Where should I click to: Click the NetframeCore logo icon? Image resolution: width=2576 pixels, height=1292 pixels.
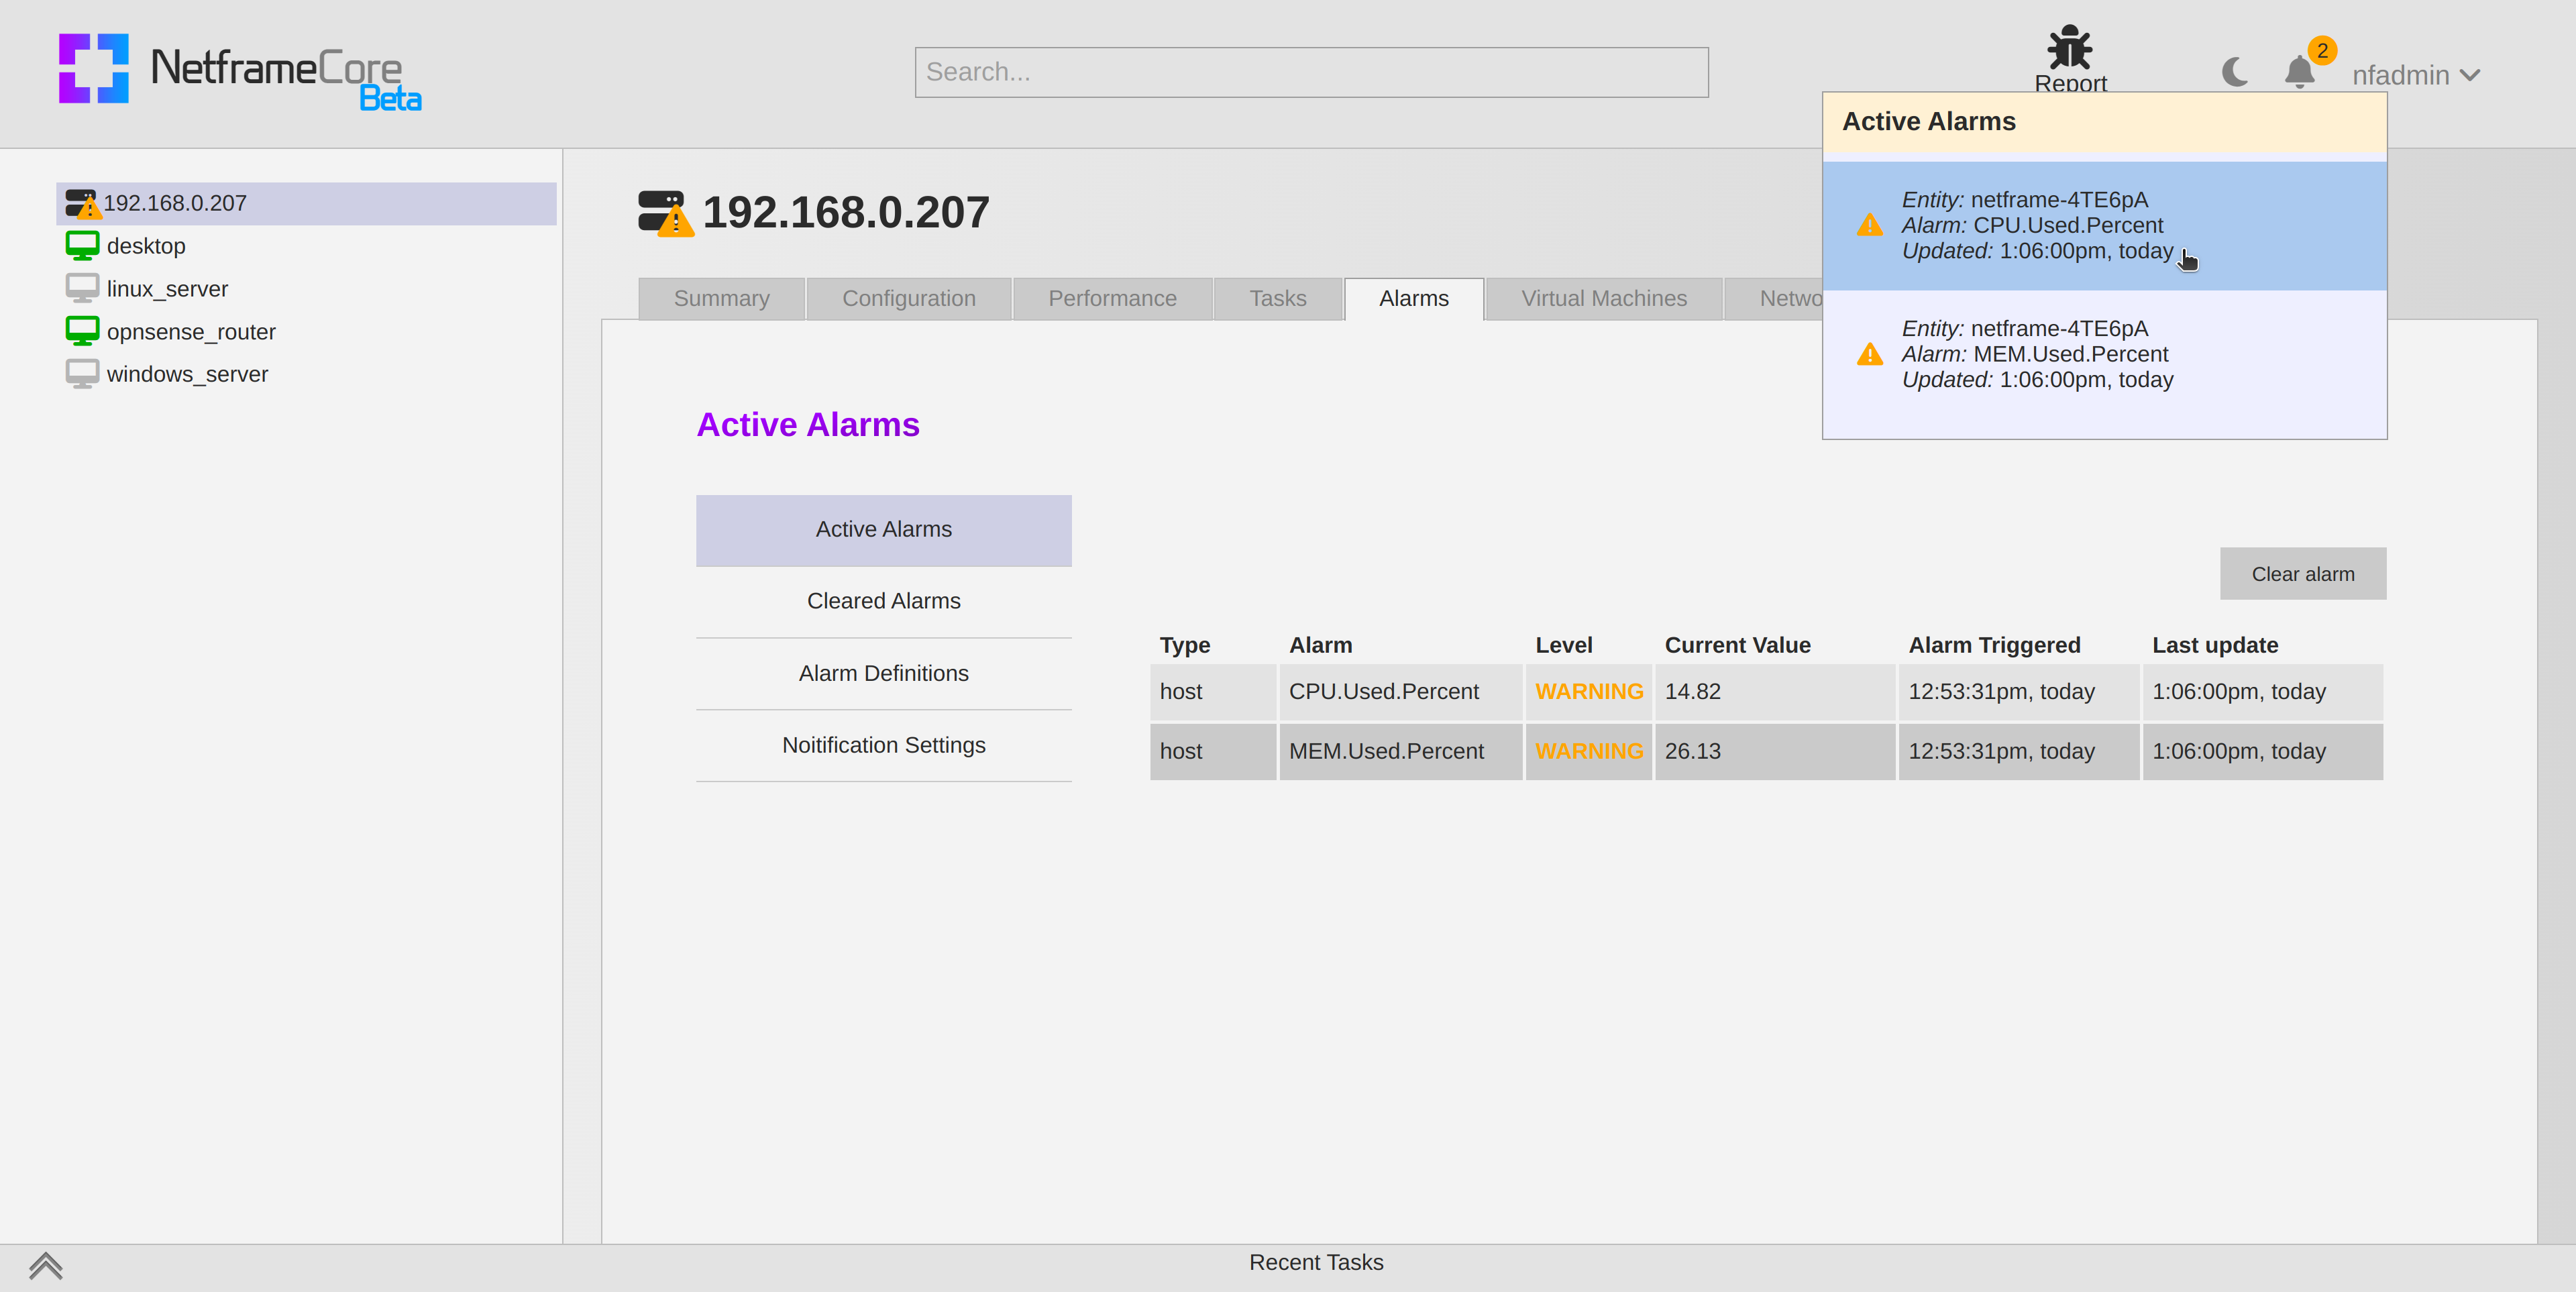click(93, 68)
